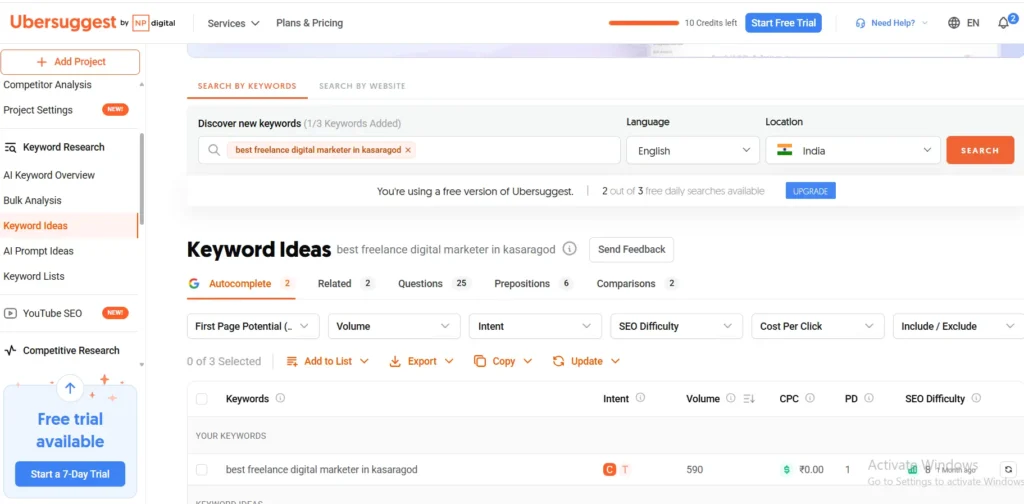Open Plans & Pricing link

[x=310, y=23]
